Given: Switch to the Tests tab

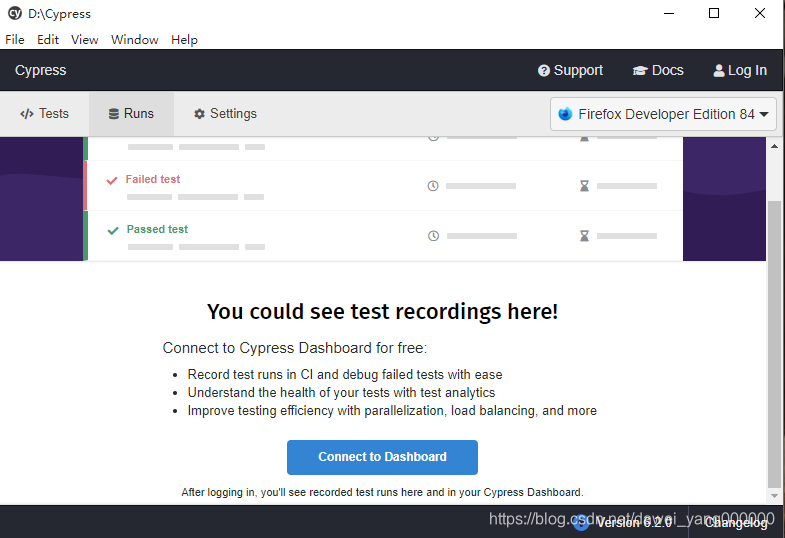Looking at the screenshot, I should (45, 114).
